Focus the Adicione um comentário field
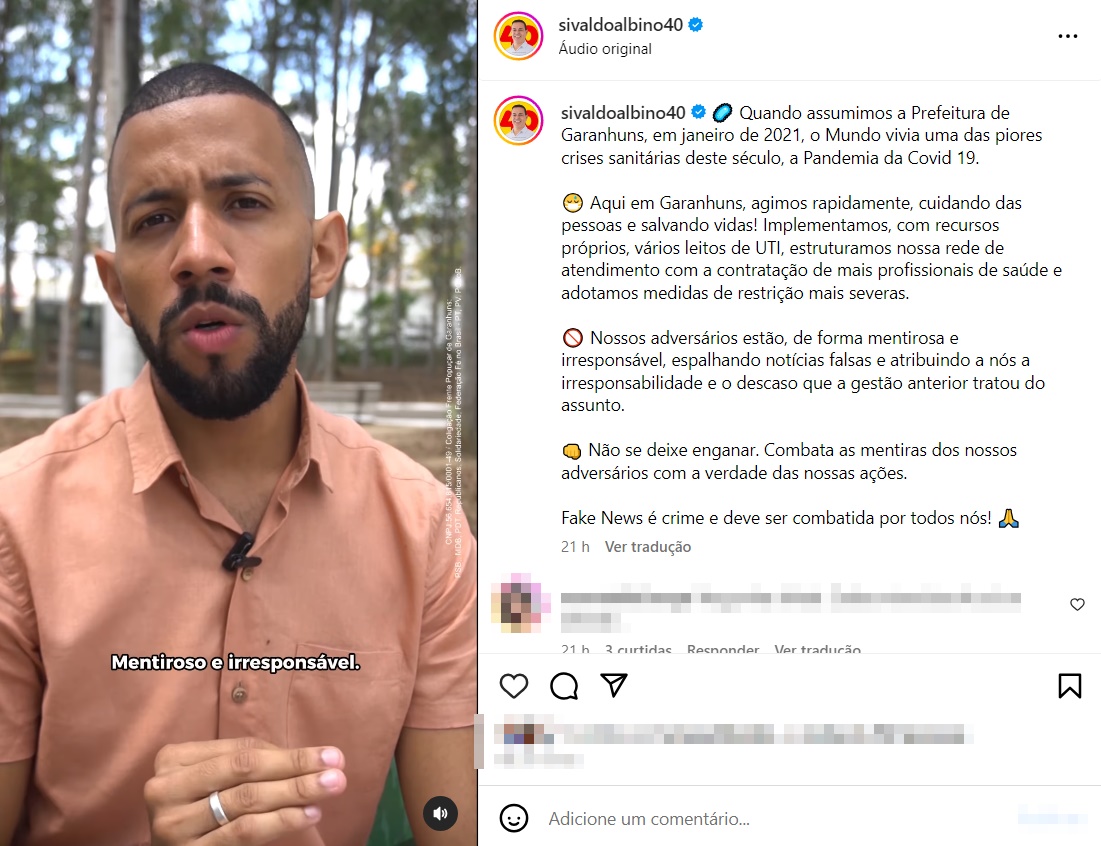The image size is (1101, 846). click(x=772, y=819)
